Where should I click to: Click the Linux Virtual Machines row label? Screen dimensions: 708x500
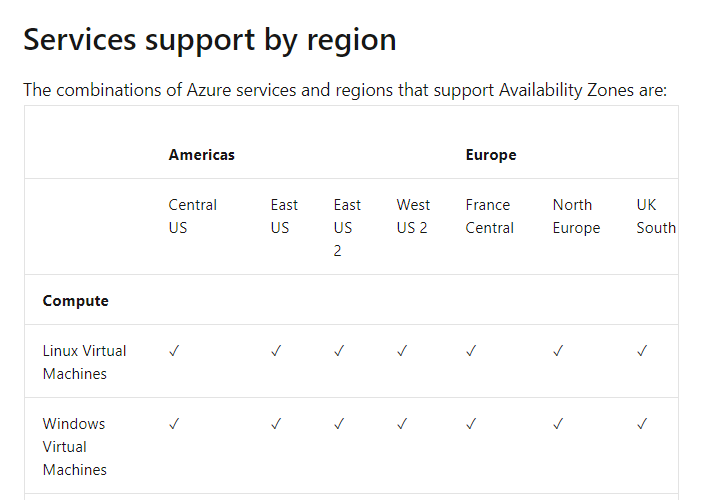pos(84,362)
